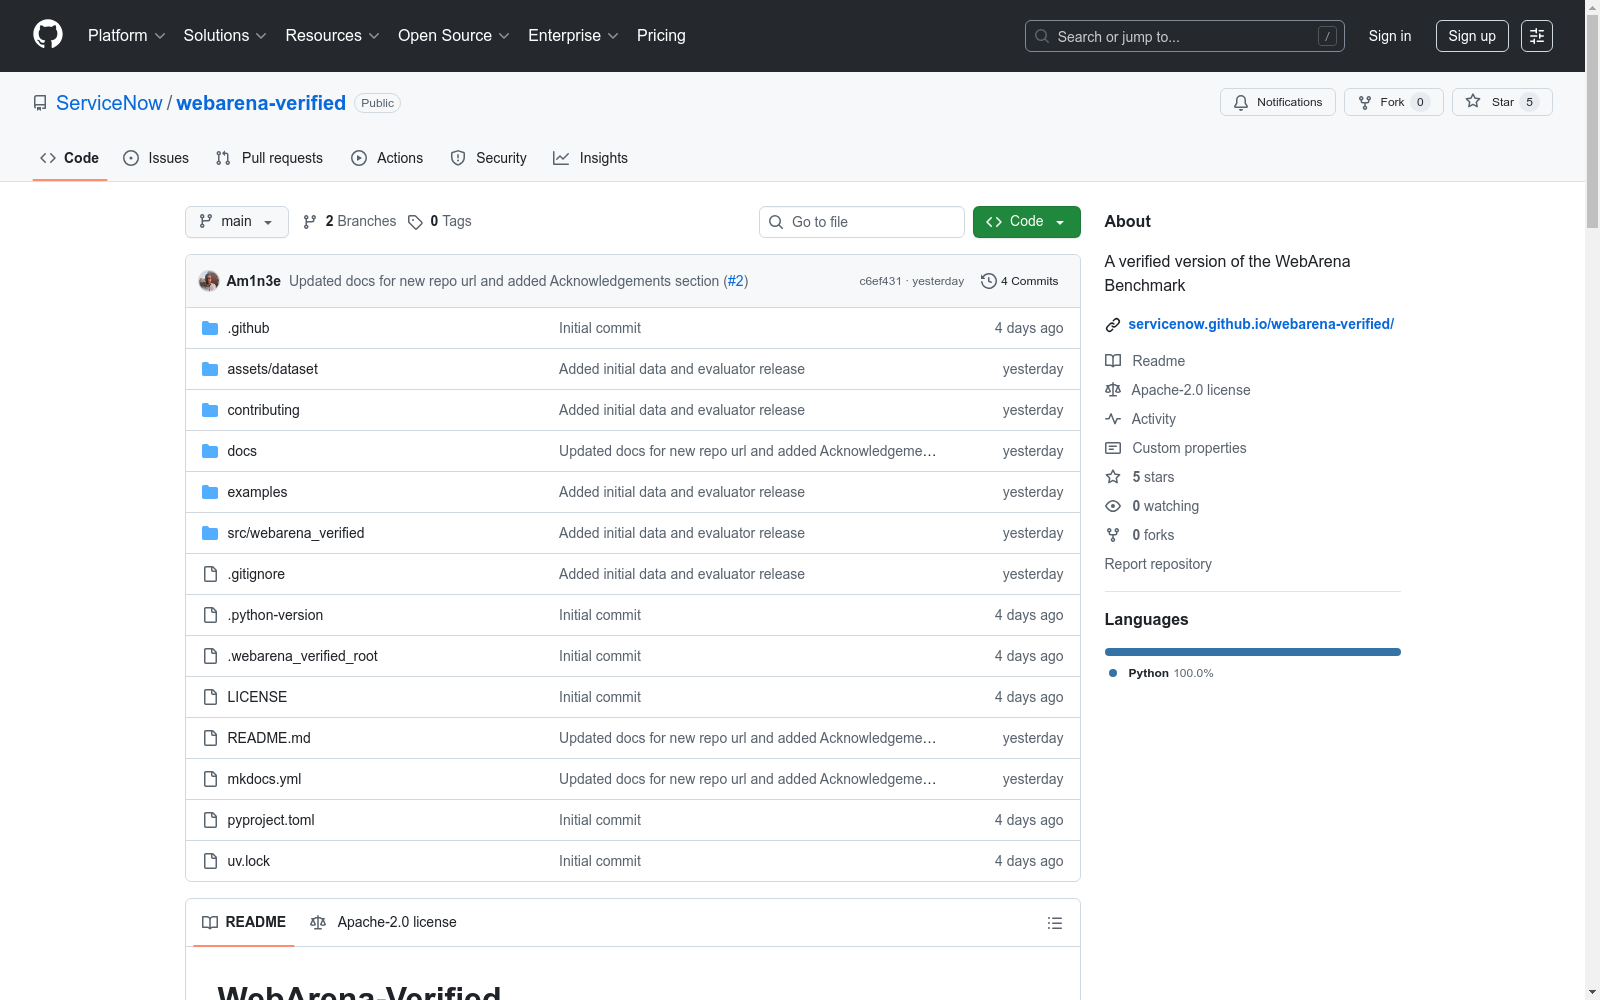The width and height of the screenshot is (1600, 1000).
Task: Expand the Resources menu
Action: pyautogui.click(x=332, y=36)
